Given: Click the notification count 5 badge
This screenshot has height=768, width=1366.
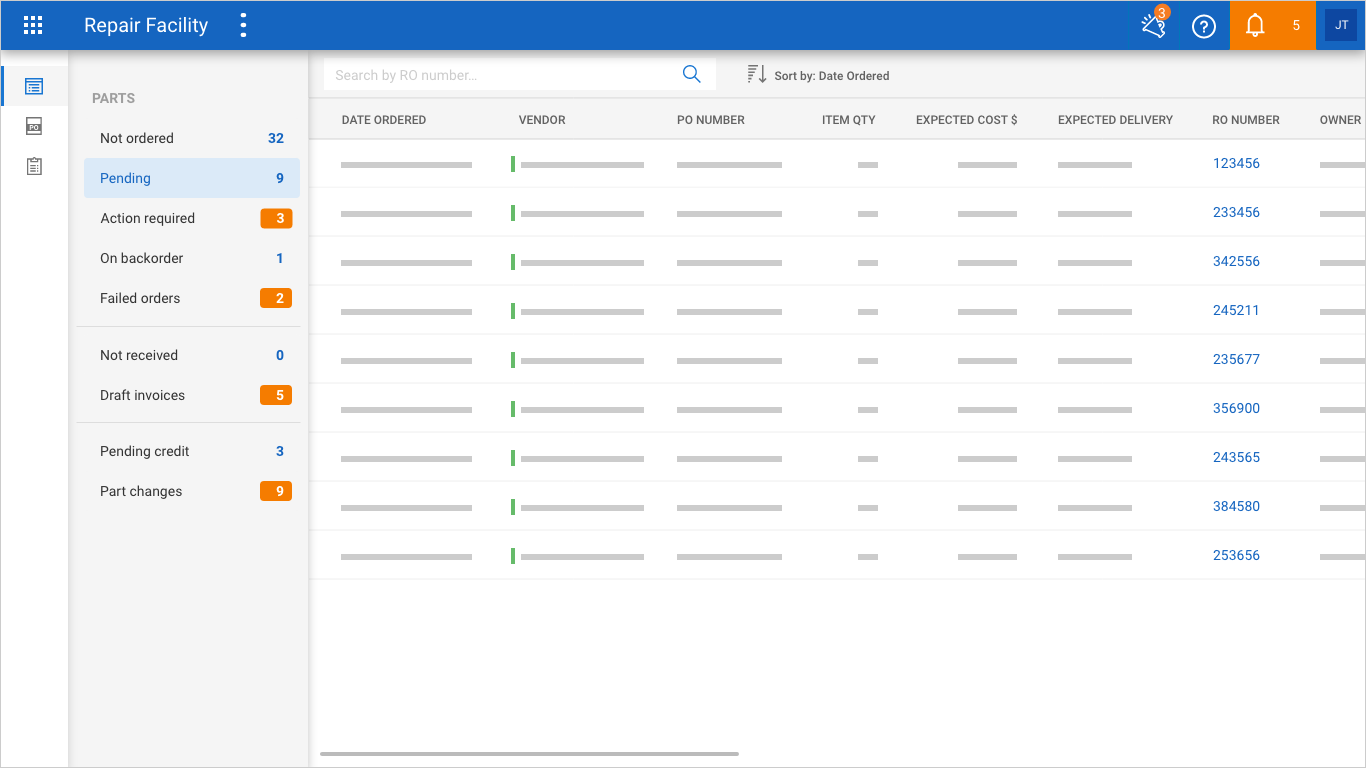Looking at the screenshot, I should [1296, 26].
